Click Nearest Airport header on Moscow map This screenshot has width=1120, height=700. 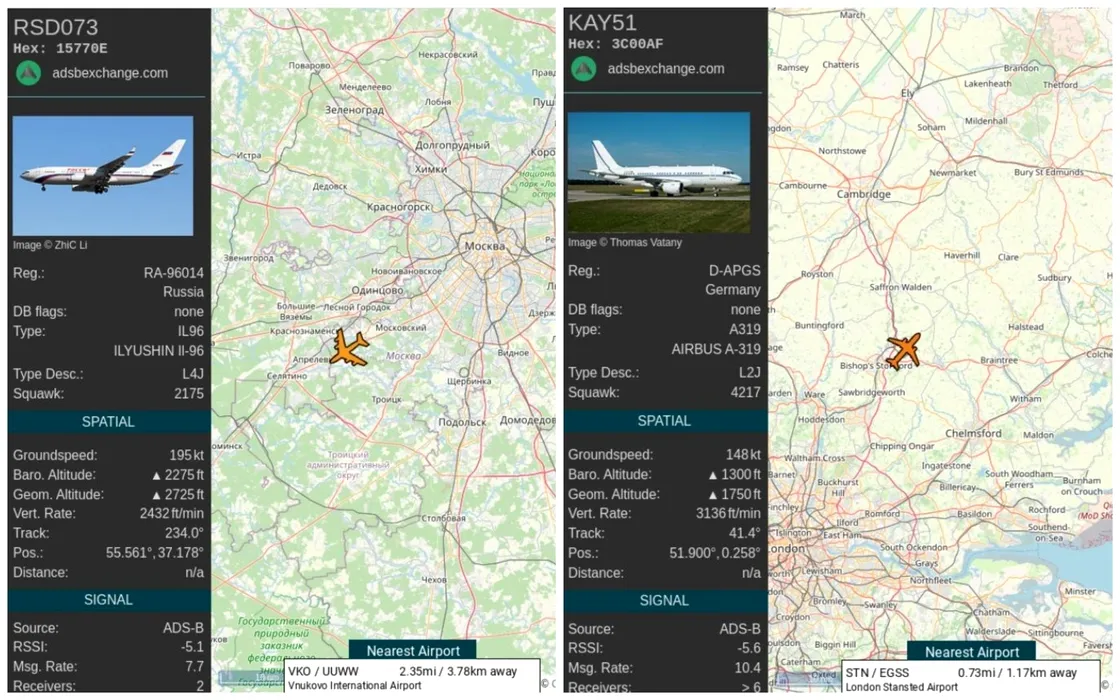point(413,650)
